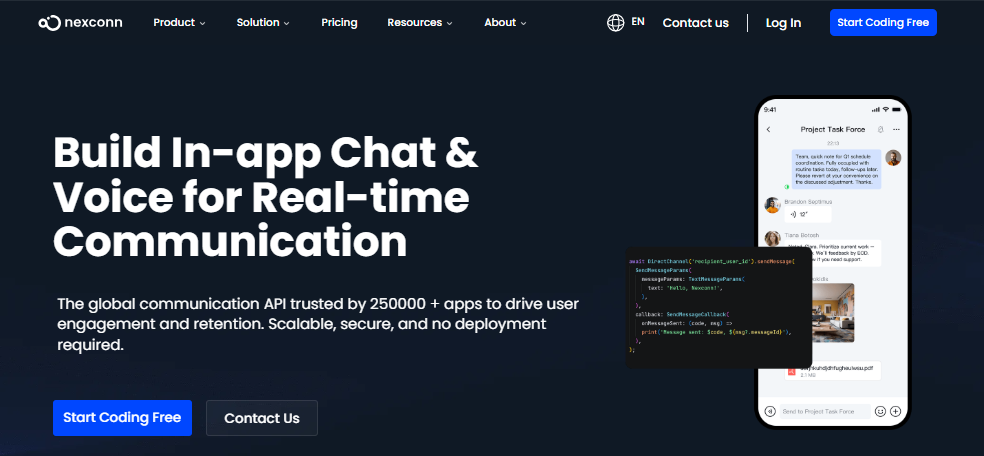Screen dimensions: 984x456
Task: Click the hero Contact Us button
Action: tap(262, 418)
